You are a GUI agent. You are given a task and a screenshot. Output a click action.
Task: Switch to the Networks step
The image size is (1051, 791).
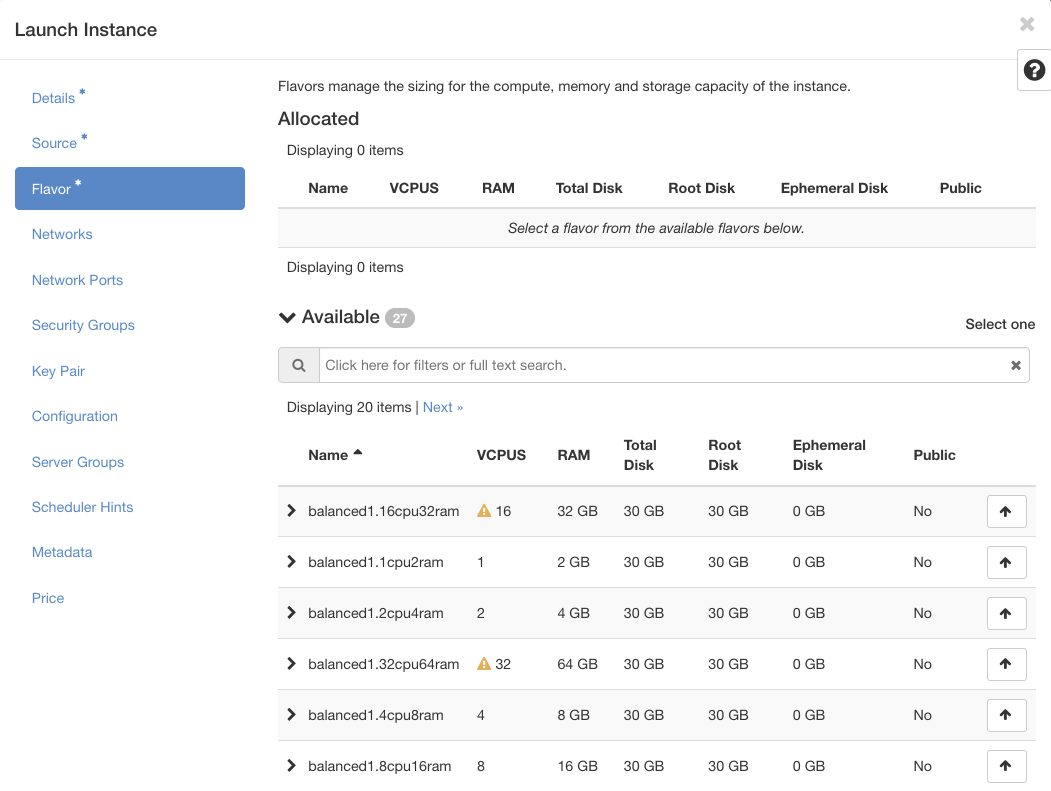pyautogui.click(x=62, y=234)
